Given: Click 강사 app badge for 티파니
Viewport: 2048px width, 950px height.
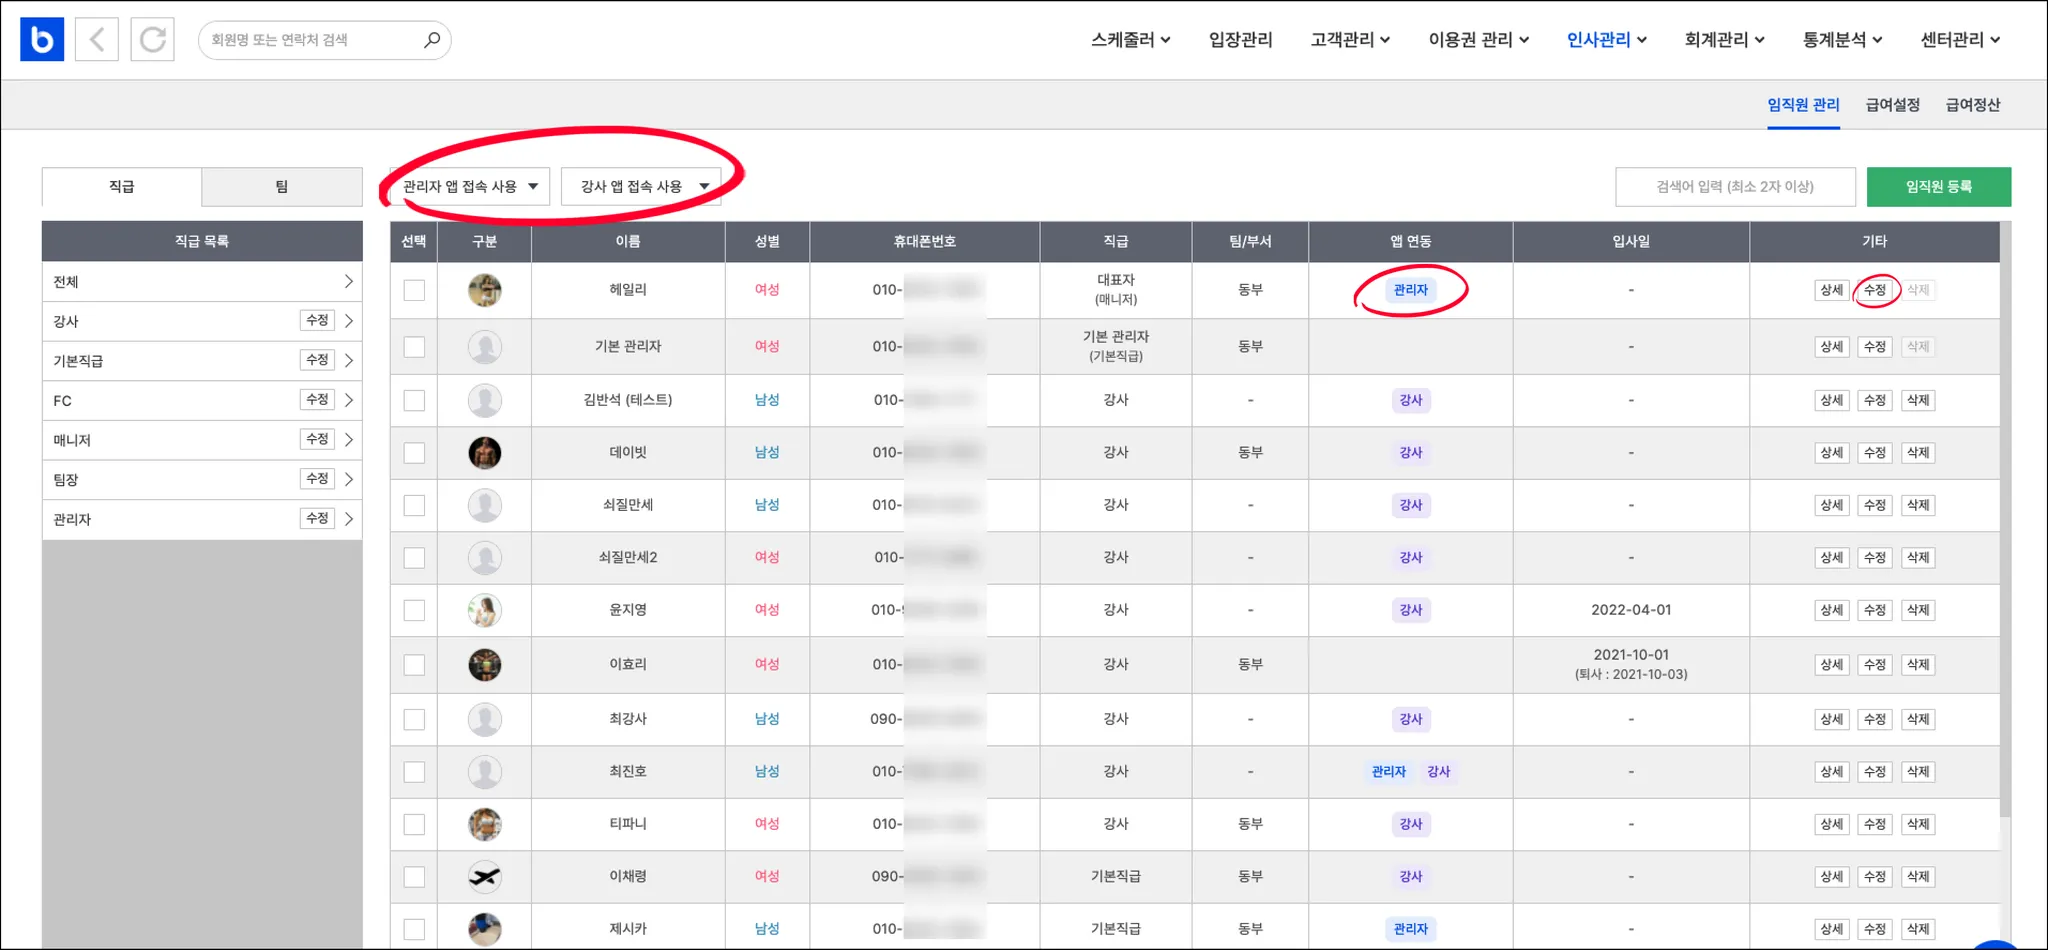Looking at the screenshot, I should [1411, 824].
